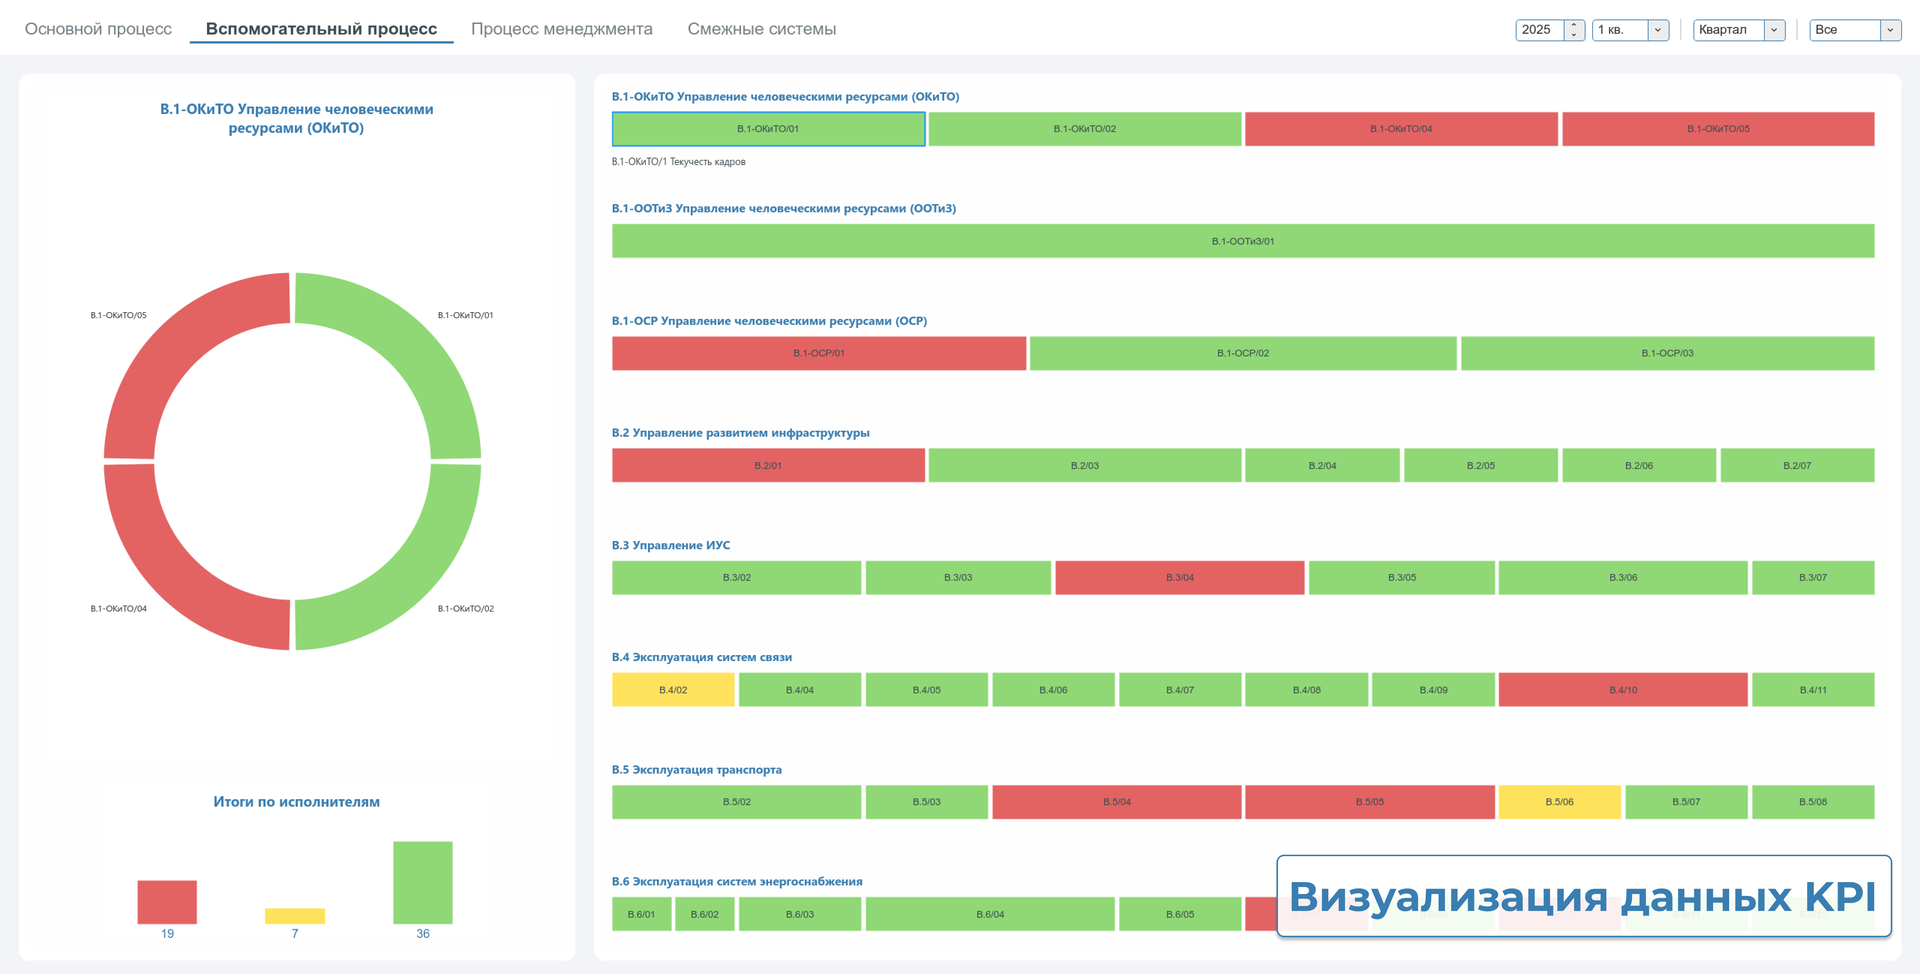Select the B.1-ОКиТО/05 donut chart segment
Viewport: 1920px width, 974px height.
180,350
